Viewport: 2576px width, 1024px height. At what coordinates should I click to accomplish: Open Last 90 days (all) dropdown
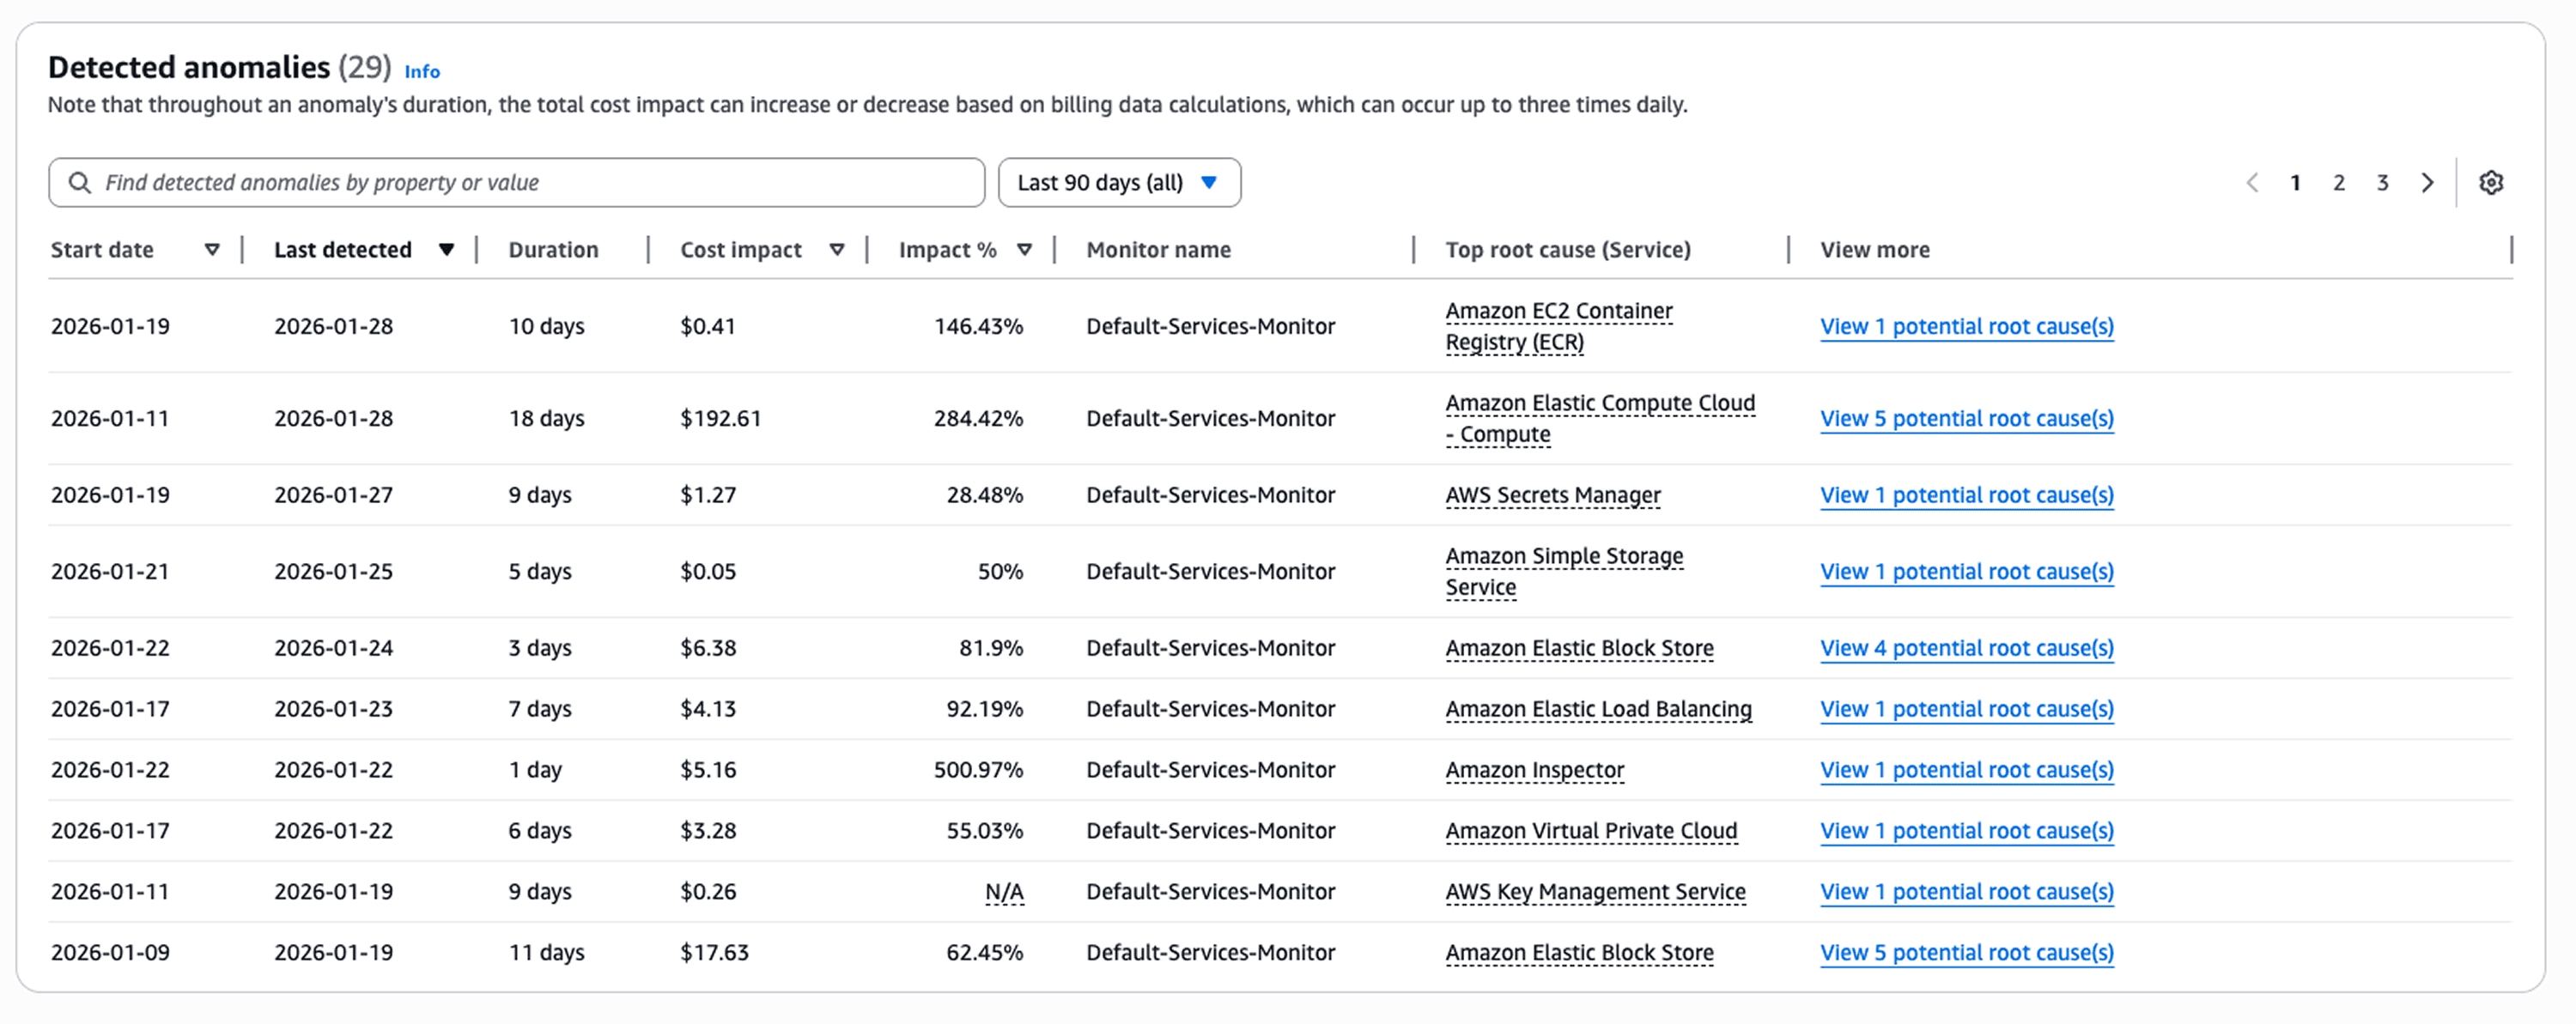(x=1118, y=183)
